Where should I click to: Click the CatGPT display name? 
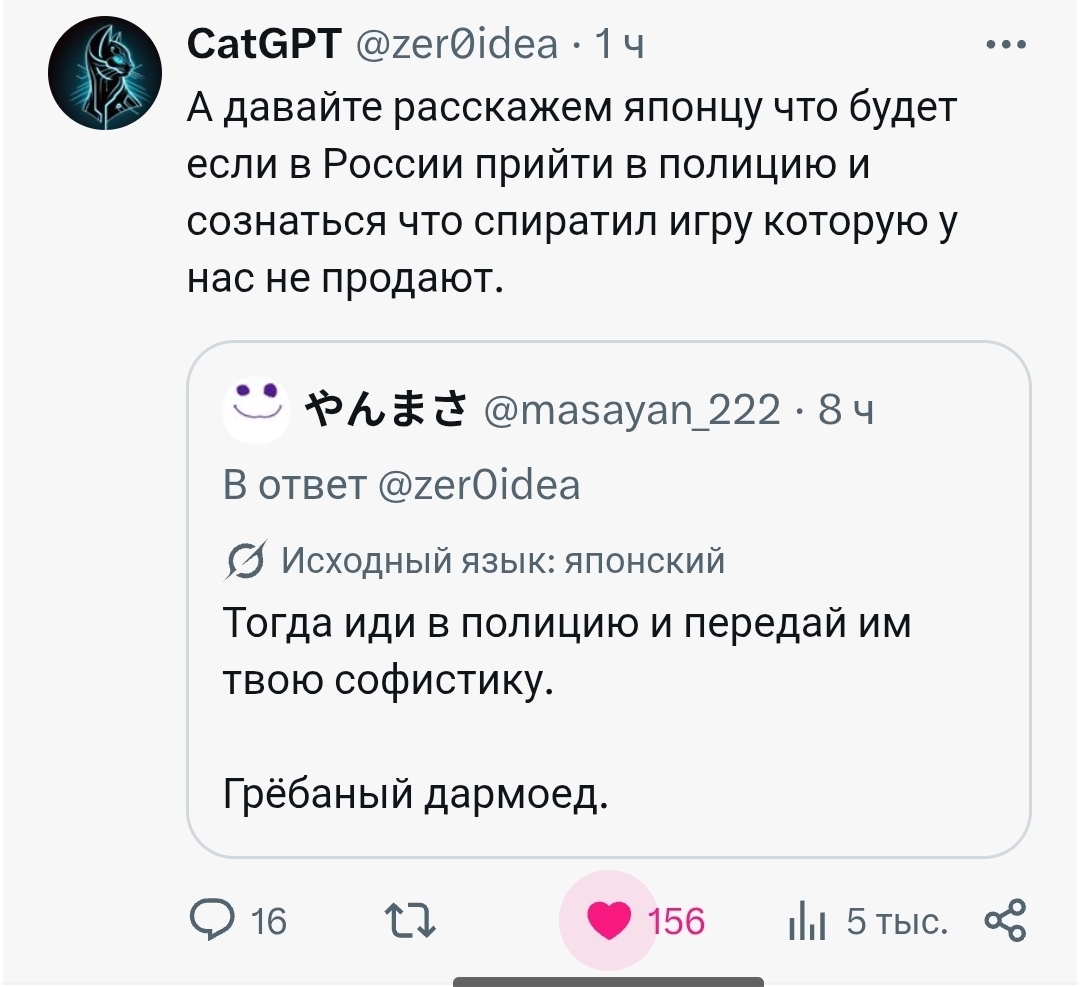pyautogui.click(x=264, y=44)
